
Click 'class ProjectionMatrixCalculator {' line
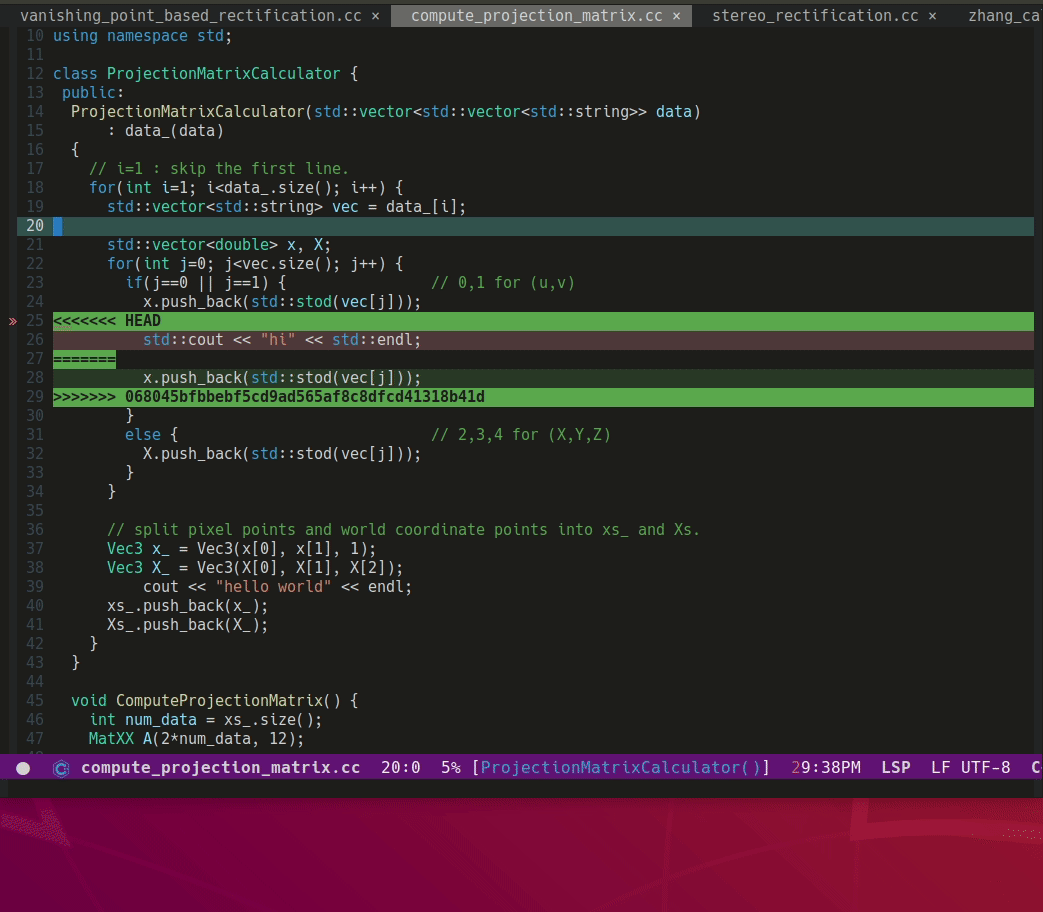click(206, 74)
